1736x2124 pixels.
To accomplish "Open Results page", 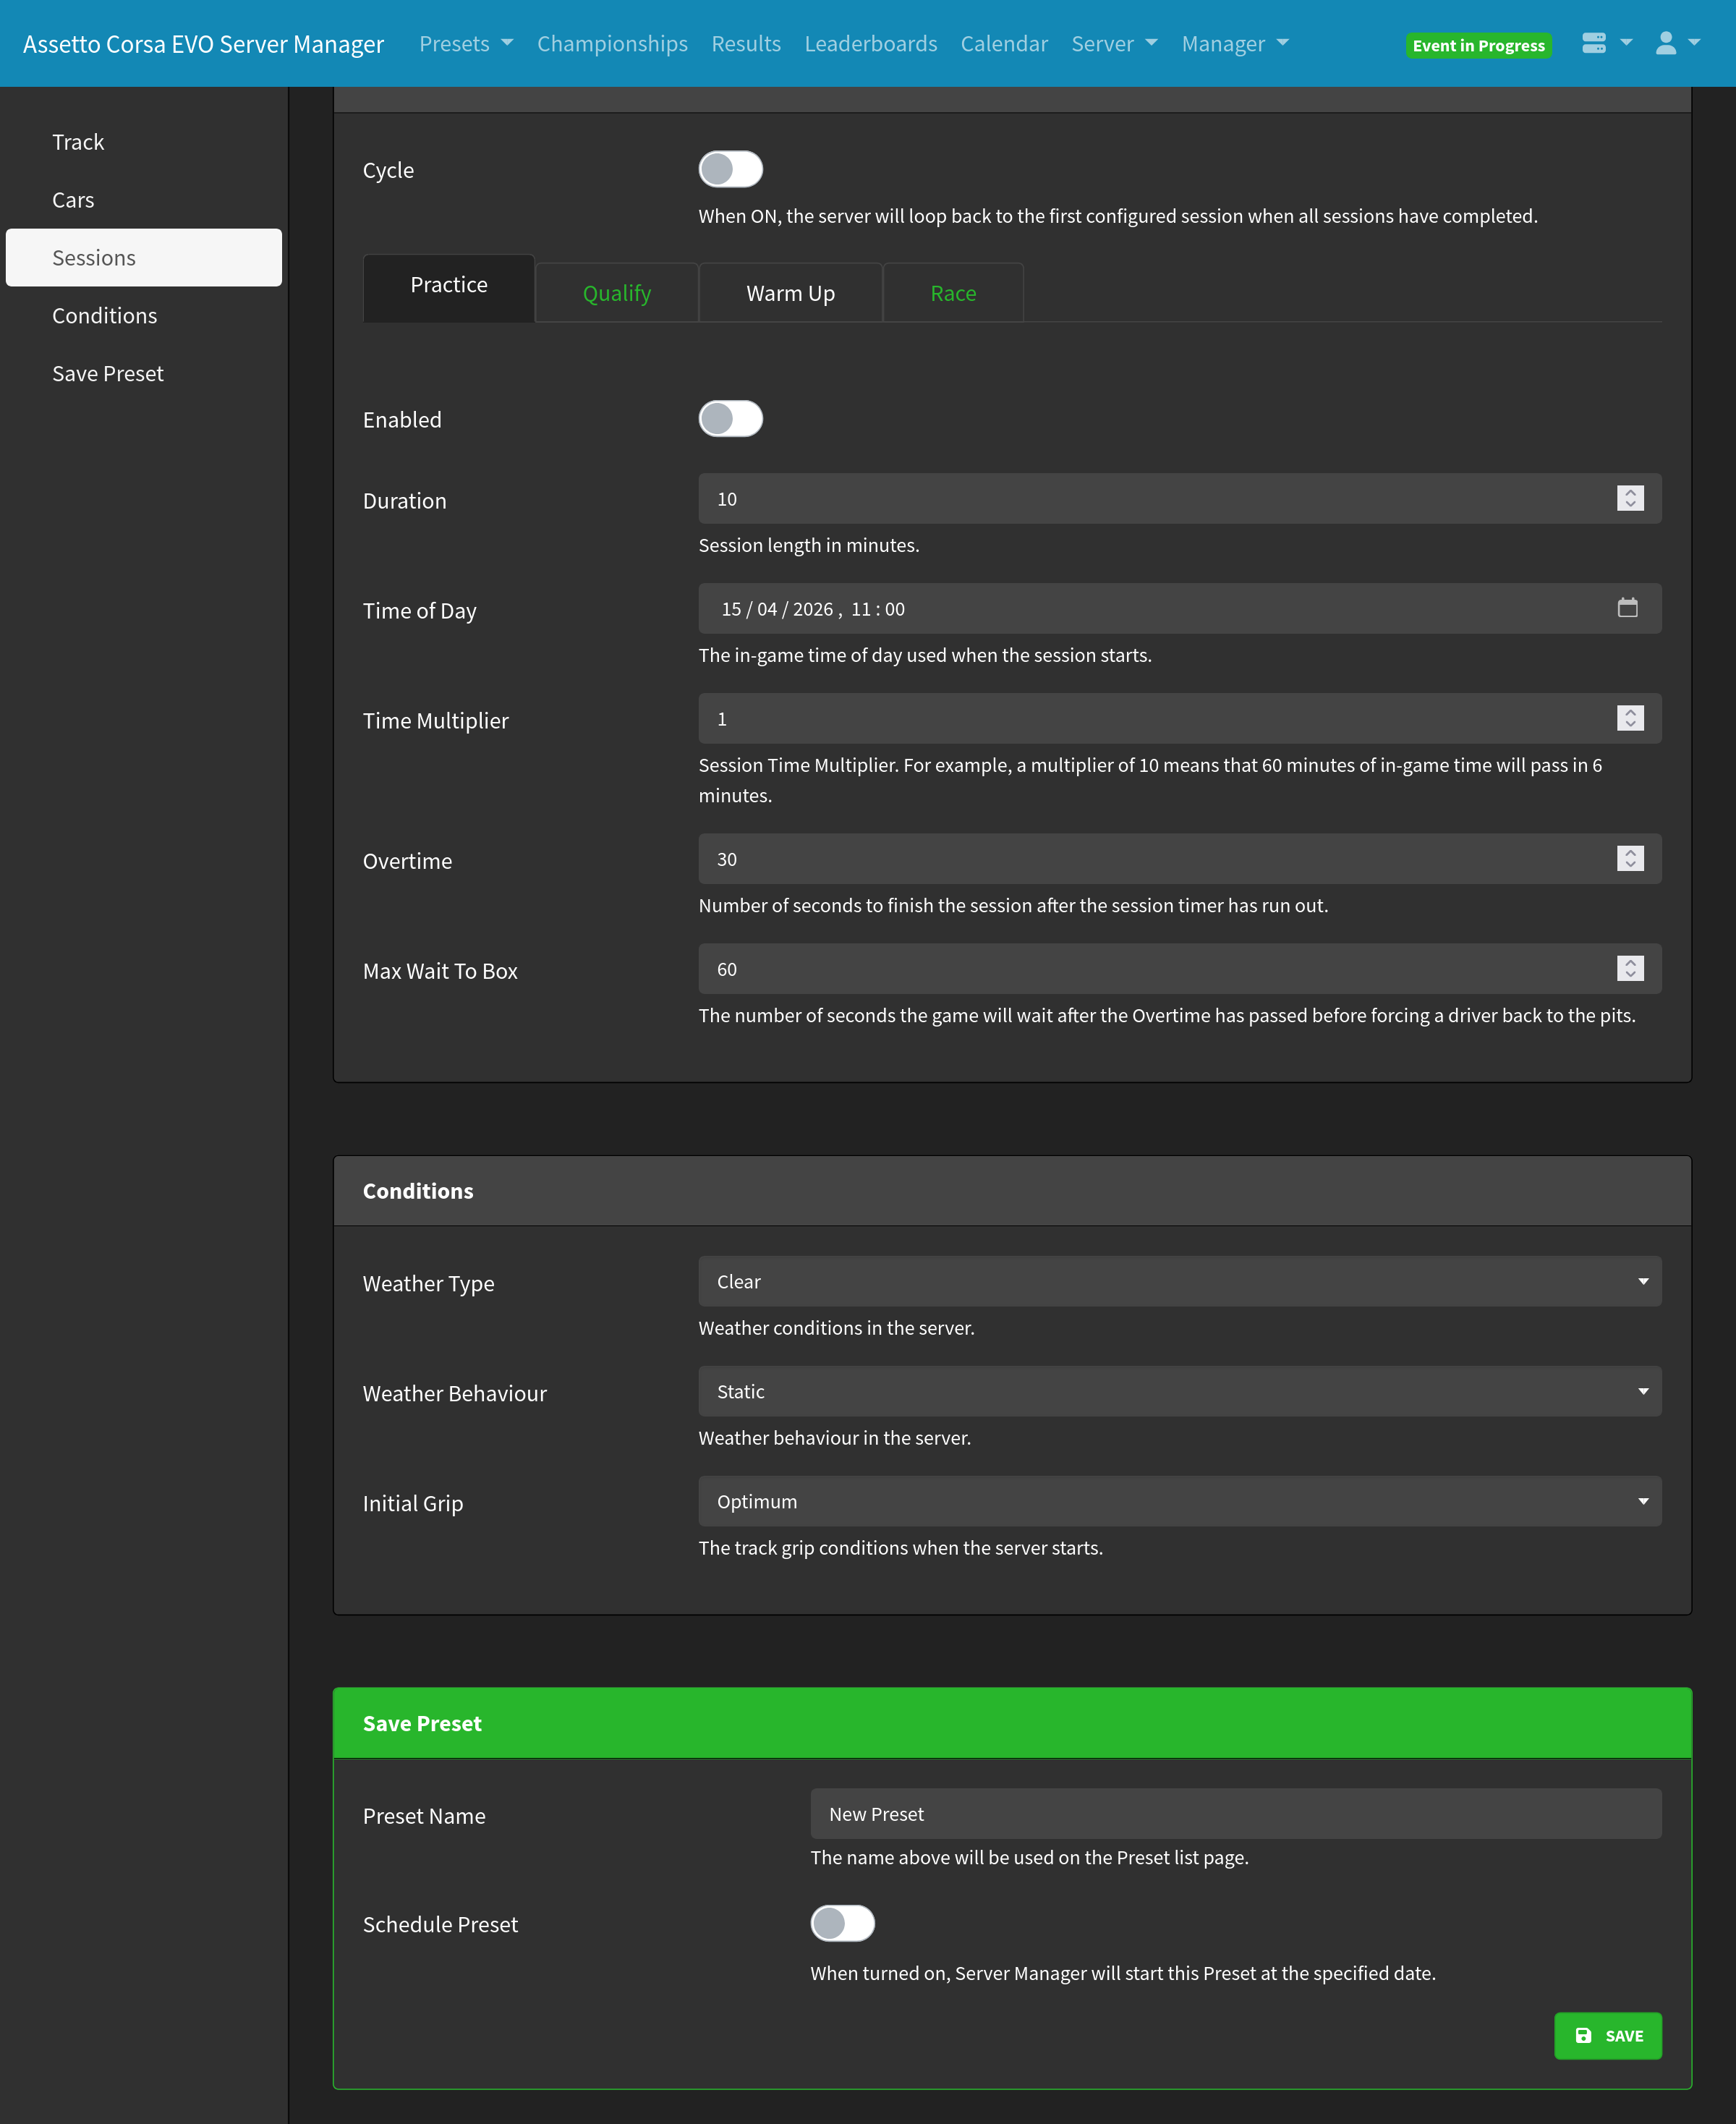I will 746,44.
